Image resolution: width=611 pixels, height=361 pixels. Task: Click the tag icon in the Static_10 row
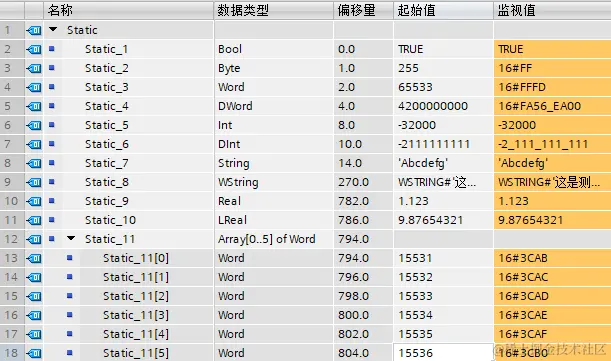click(34, 220)
